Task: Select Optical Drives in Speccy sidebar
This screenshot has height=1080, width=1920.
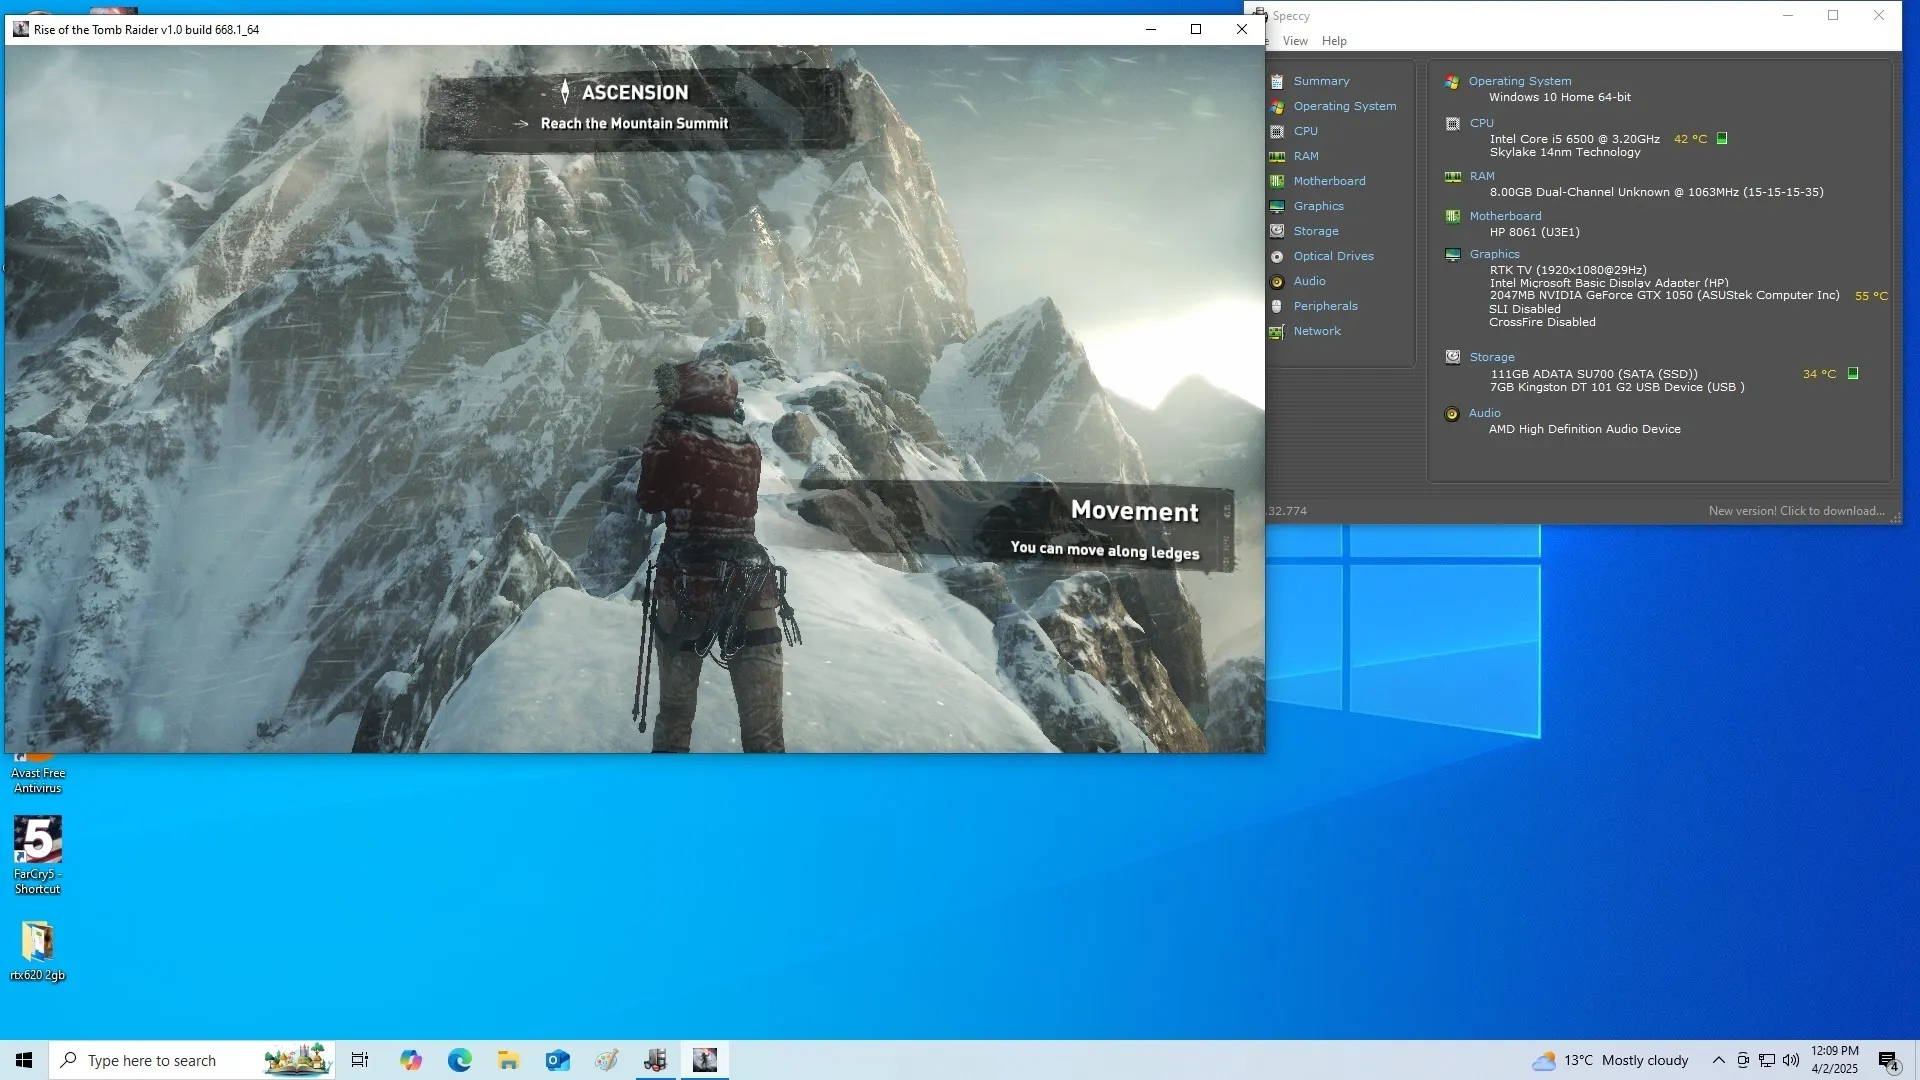Action: [1333, 256]
